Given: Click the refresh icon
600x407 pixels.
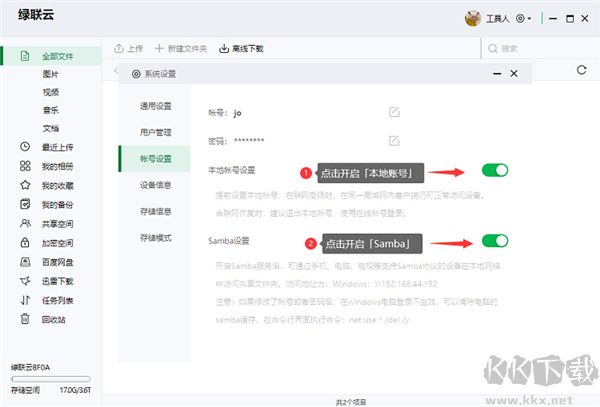Looking at the screenshot, I should [x=582, y=70].
